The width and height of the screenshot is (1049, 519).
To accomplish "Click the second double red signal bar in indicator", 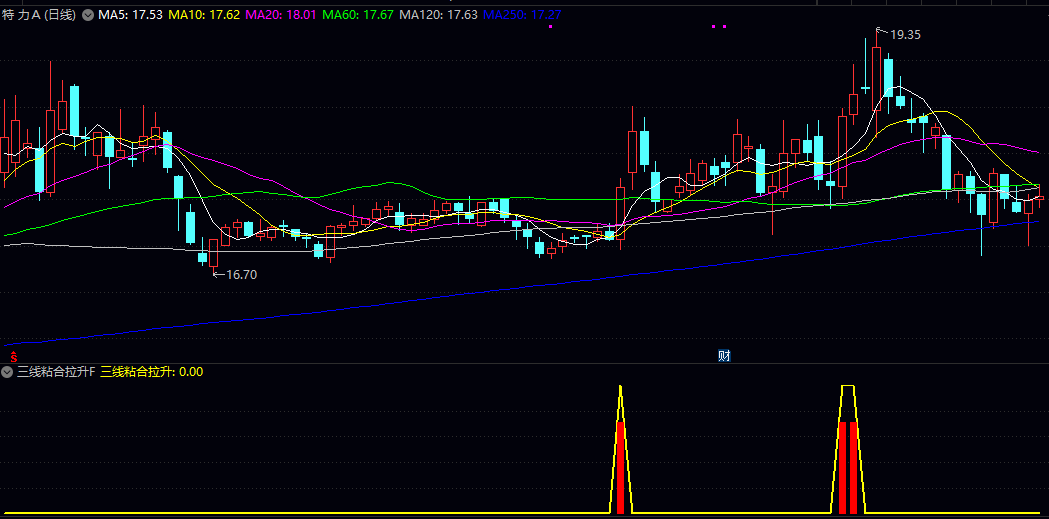I will (x=848, y=466).
